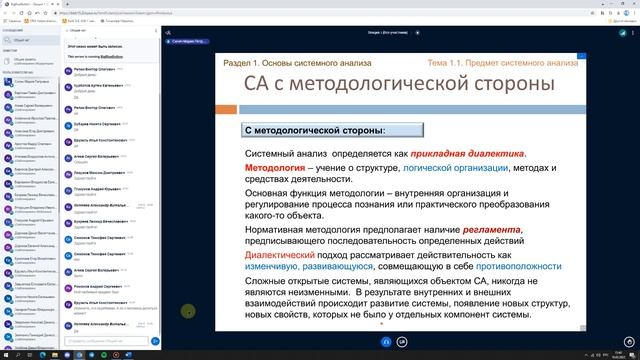Open the BigBlueButton options menu
The width and height of the screenshot is (640, 360).
tap(633, 33)
